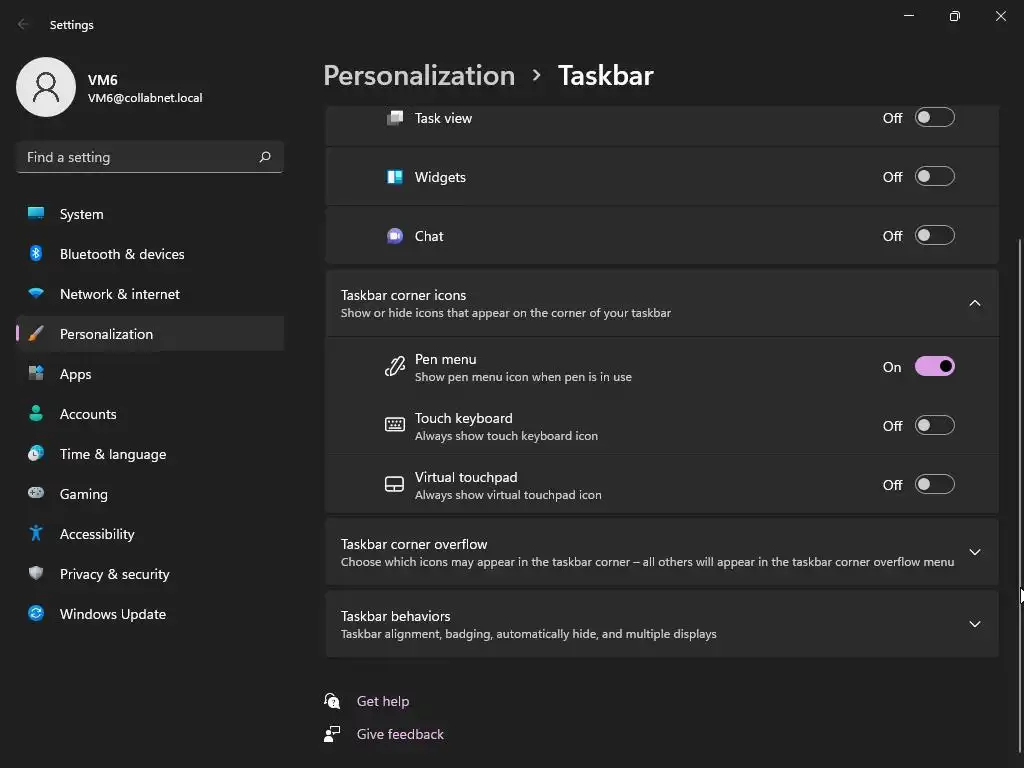Turn on the Widgets toggle

(934, 177)
